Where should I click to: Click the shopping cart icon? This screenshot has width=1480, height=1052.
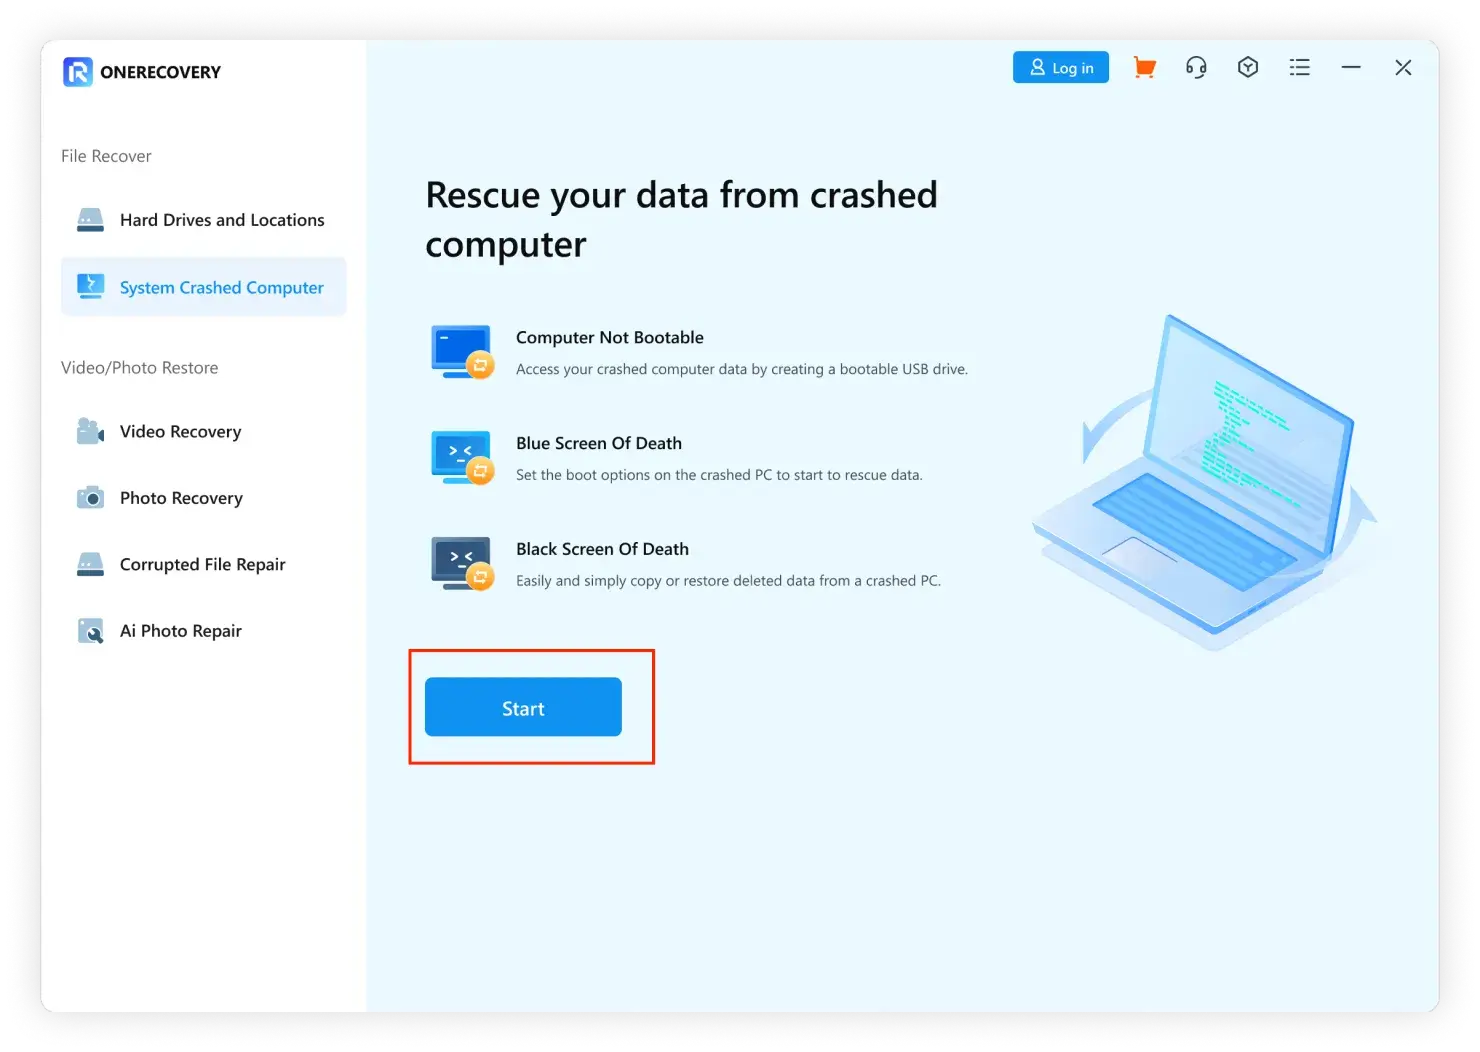[1144, 68]
